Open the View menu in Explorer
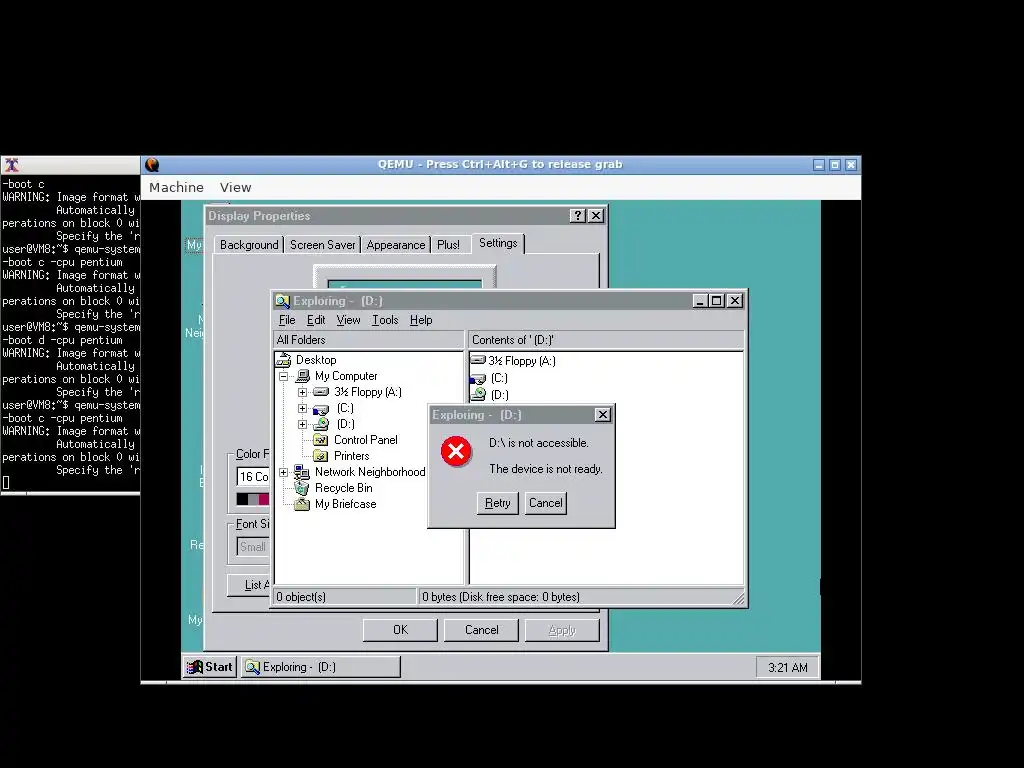Screen dimensions: 1024x768 pos(348,320)
